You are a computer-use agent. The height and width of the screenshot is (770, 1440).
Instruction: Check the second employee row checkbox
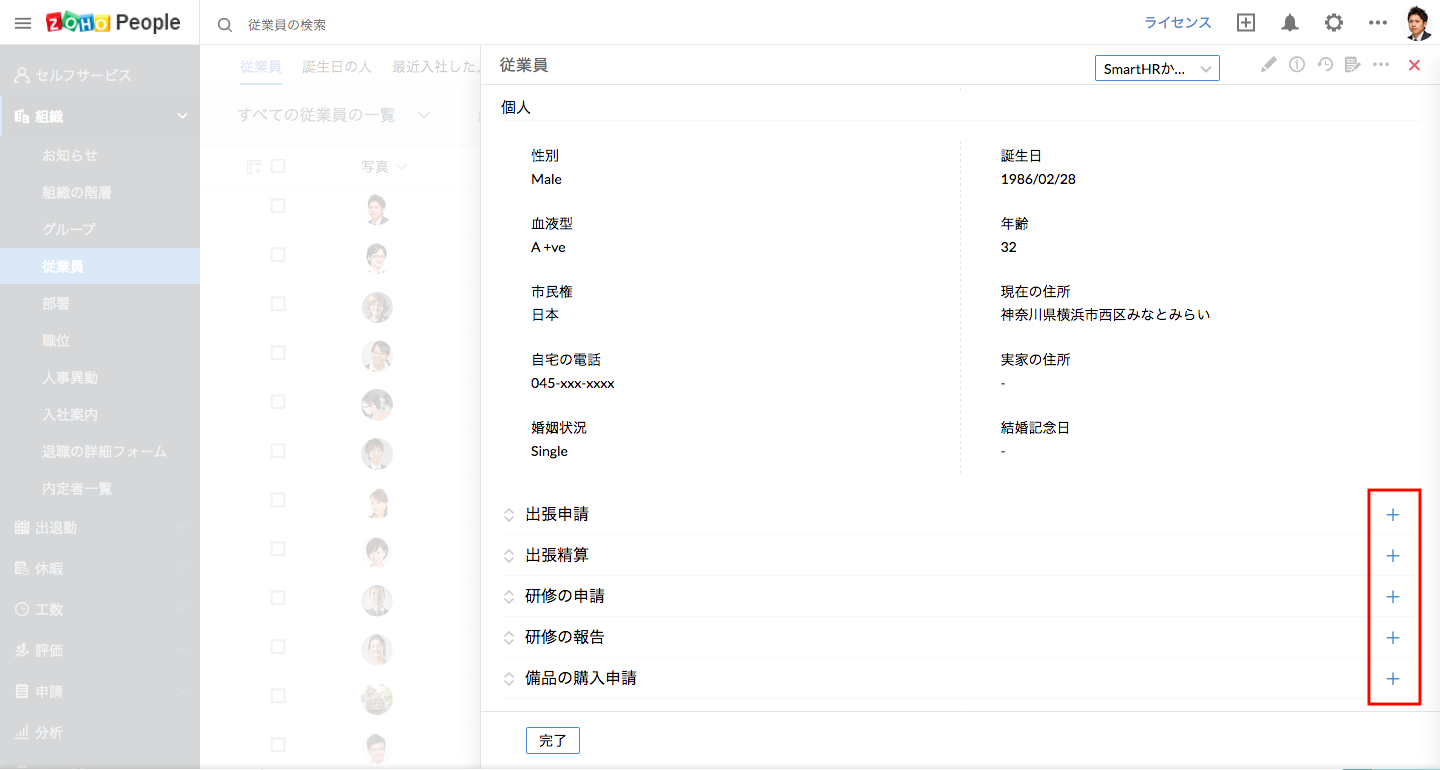[x=278, y=255]
